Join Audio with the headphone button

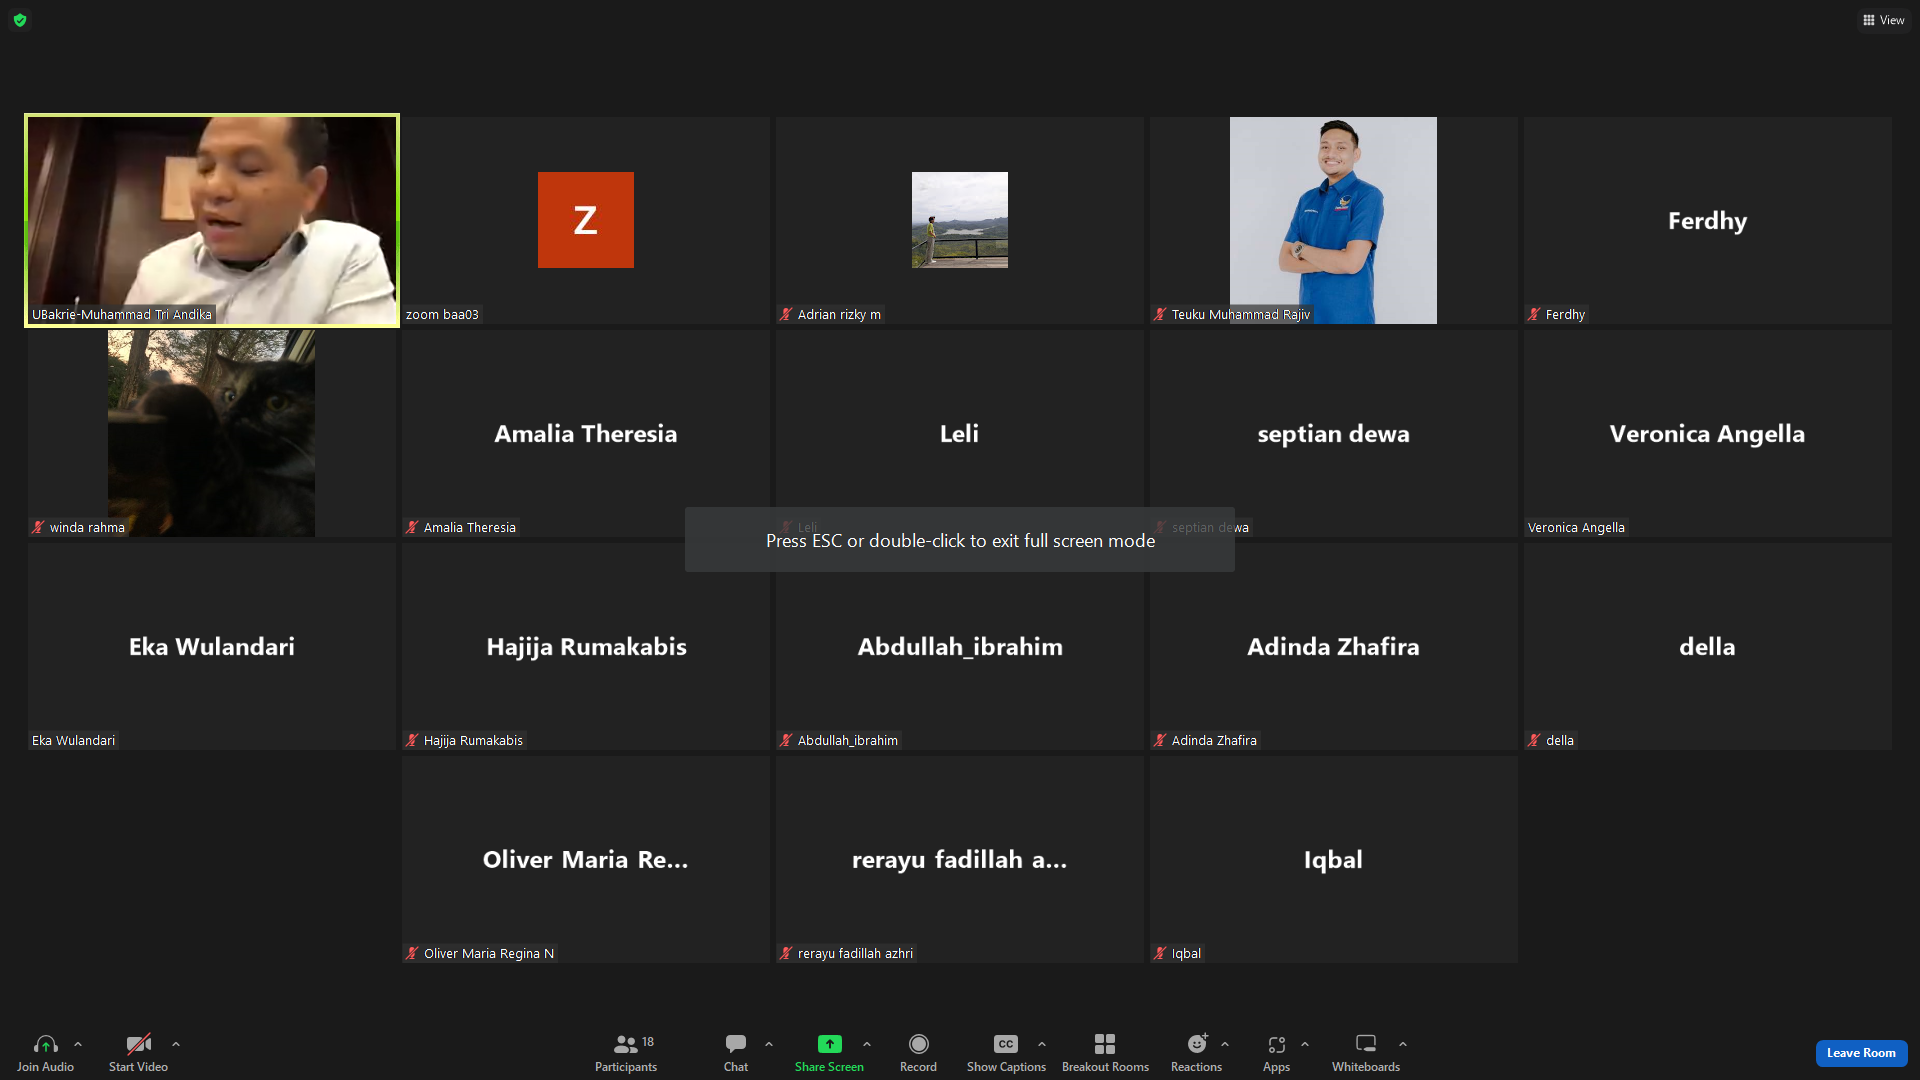click(x=45, y=1044)
